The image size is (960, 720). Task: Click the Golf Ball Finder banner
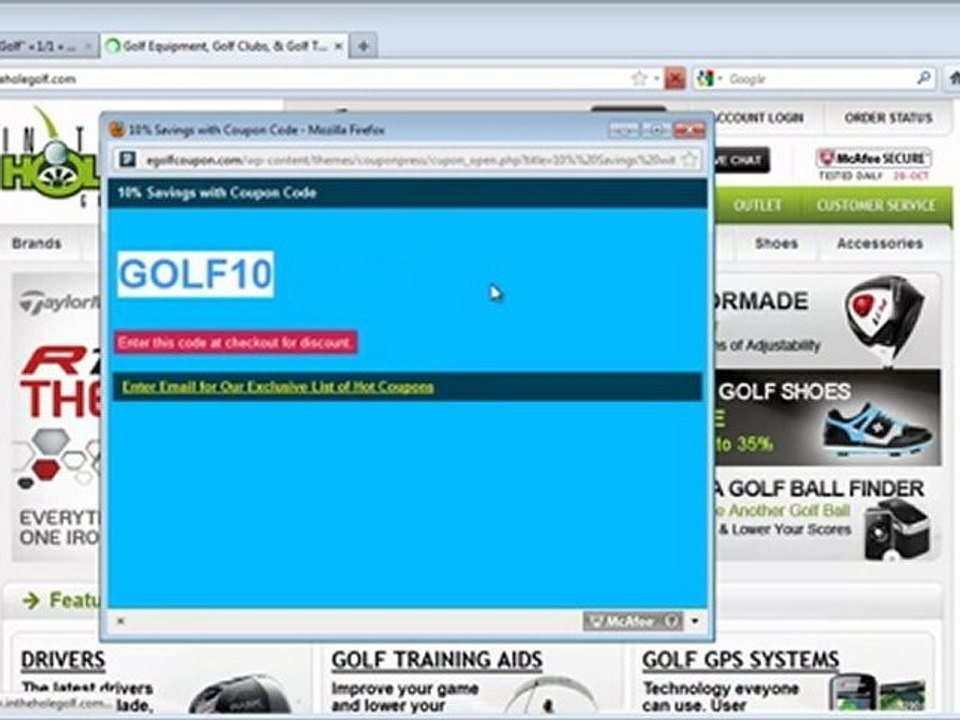(x=828, y=516)
